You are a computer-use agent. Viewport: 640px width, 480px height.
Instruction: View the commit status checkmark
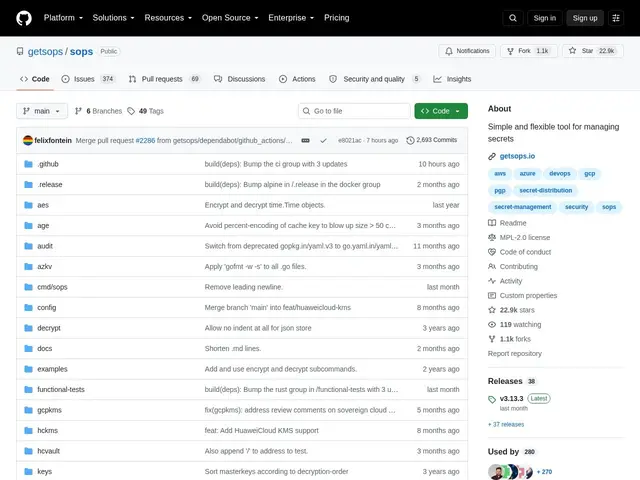323,140
